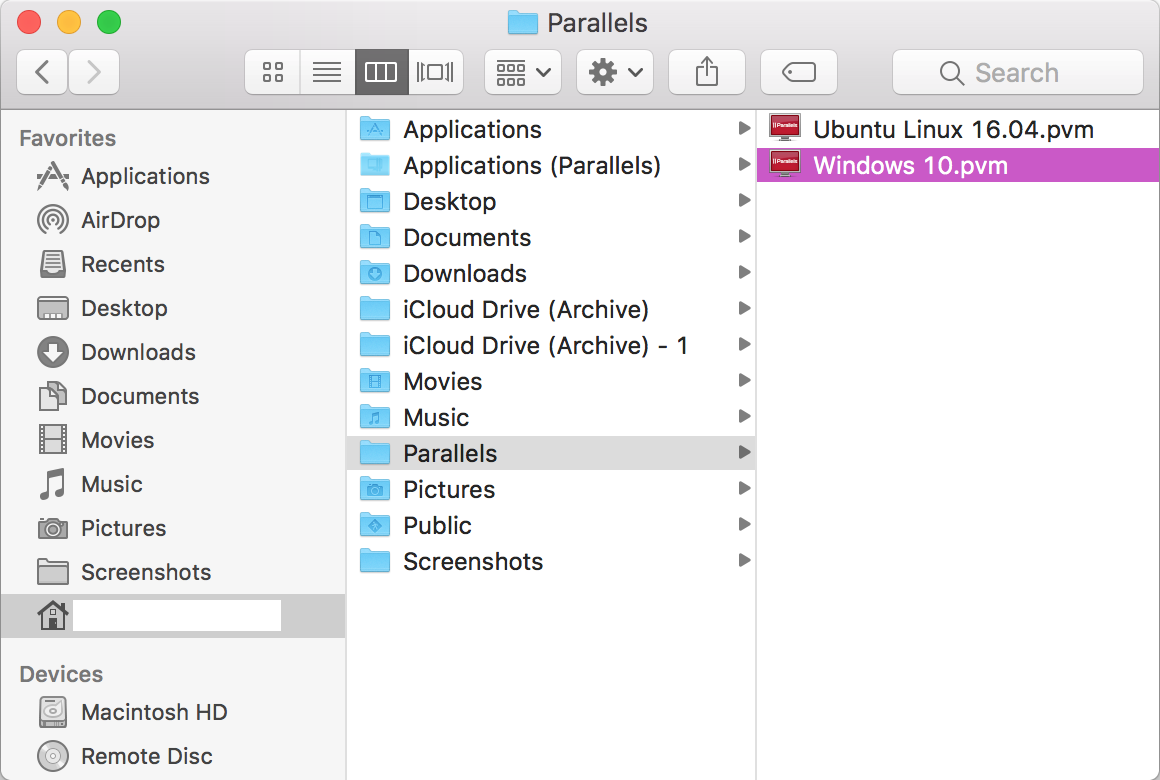The image size is (1160, 780).
Task: Open Downloads in the sidebar
Action: tap(138, 352)
